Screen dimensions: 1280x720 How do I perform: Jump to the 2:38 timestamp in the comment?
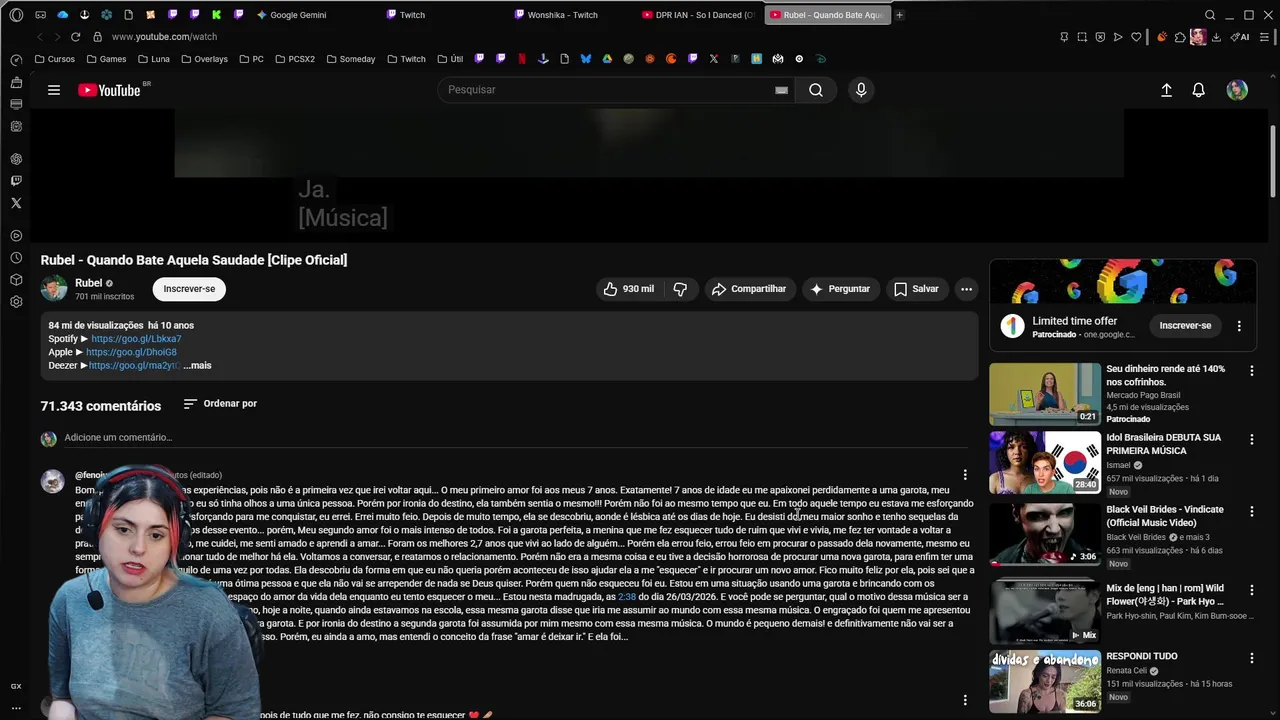(x=627, y=597)
